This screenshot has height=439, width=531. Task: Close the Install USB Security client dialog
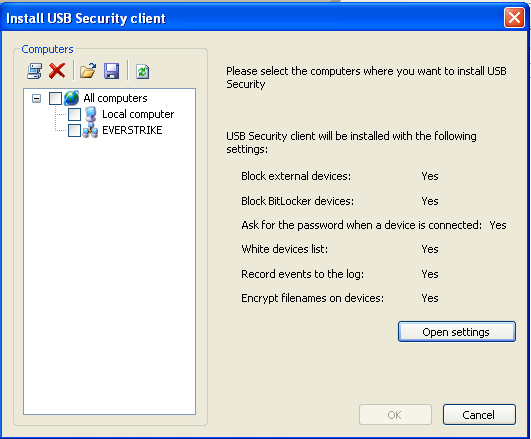point(514,17)
